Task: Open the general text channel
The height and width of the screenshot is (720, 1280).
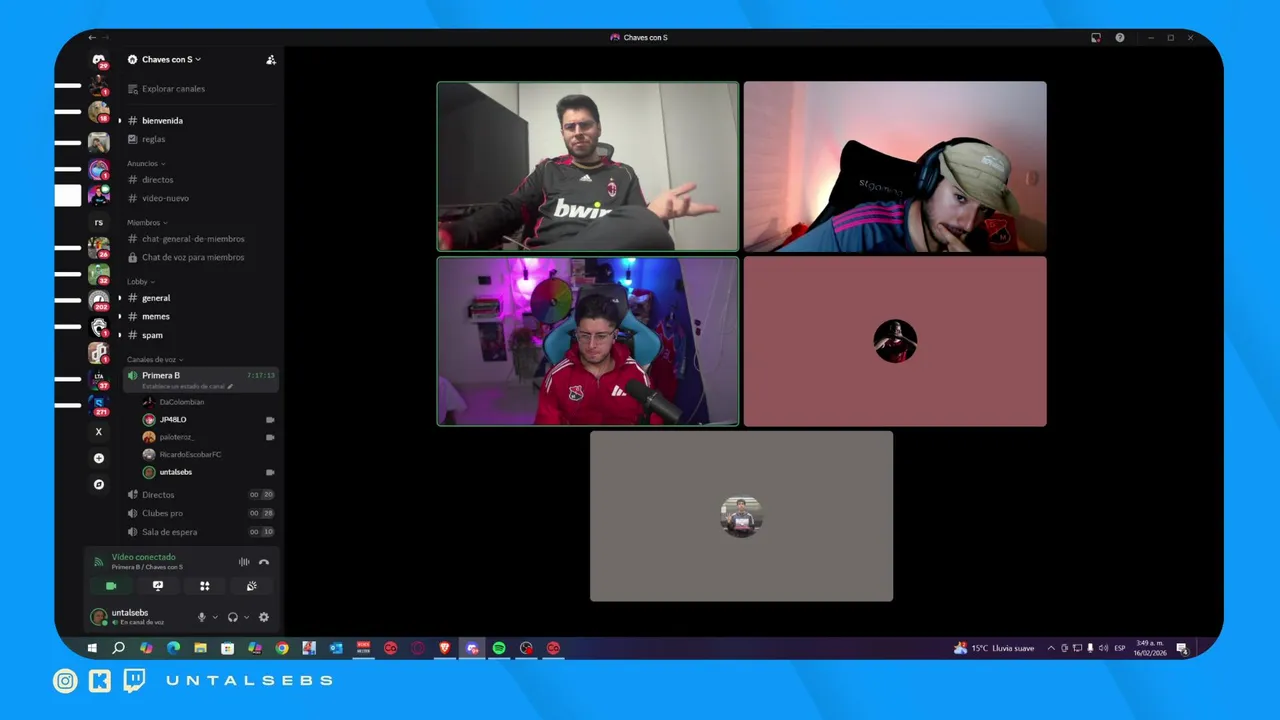Action: click(200, 298)
